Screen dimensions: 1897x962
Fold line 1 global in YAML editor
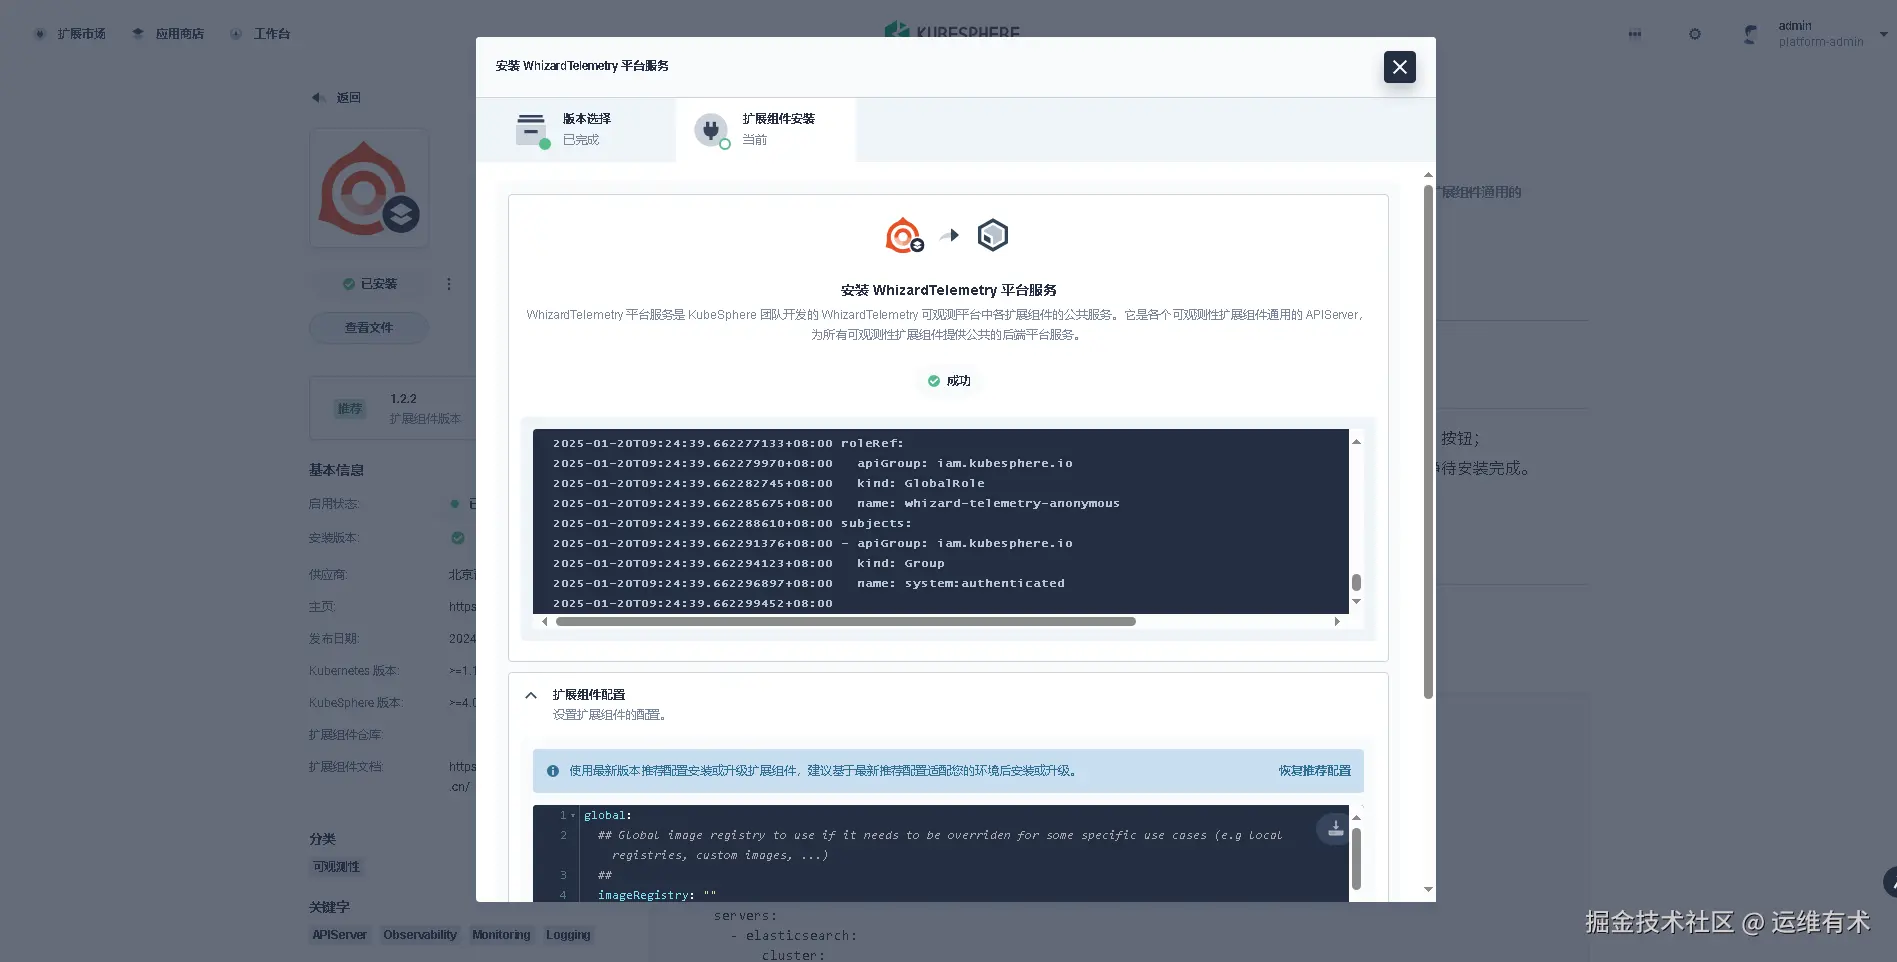point(573,816)
